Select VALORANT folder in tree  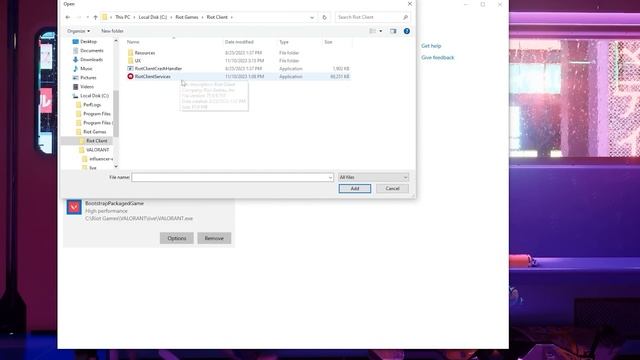97,150
